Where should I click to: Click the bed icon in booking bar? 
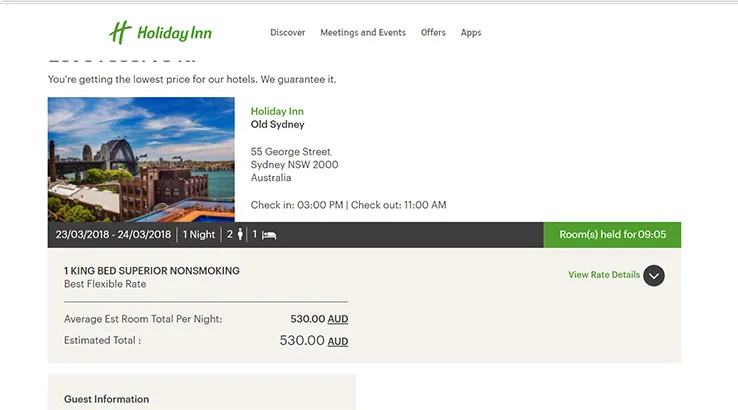(269, 235)
